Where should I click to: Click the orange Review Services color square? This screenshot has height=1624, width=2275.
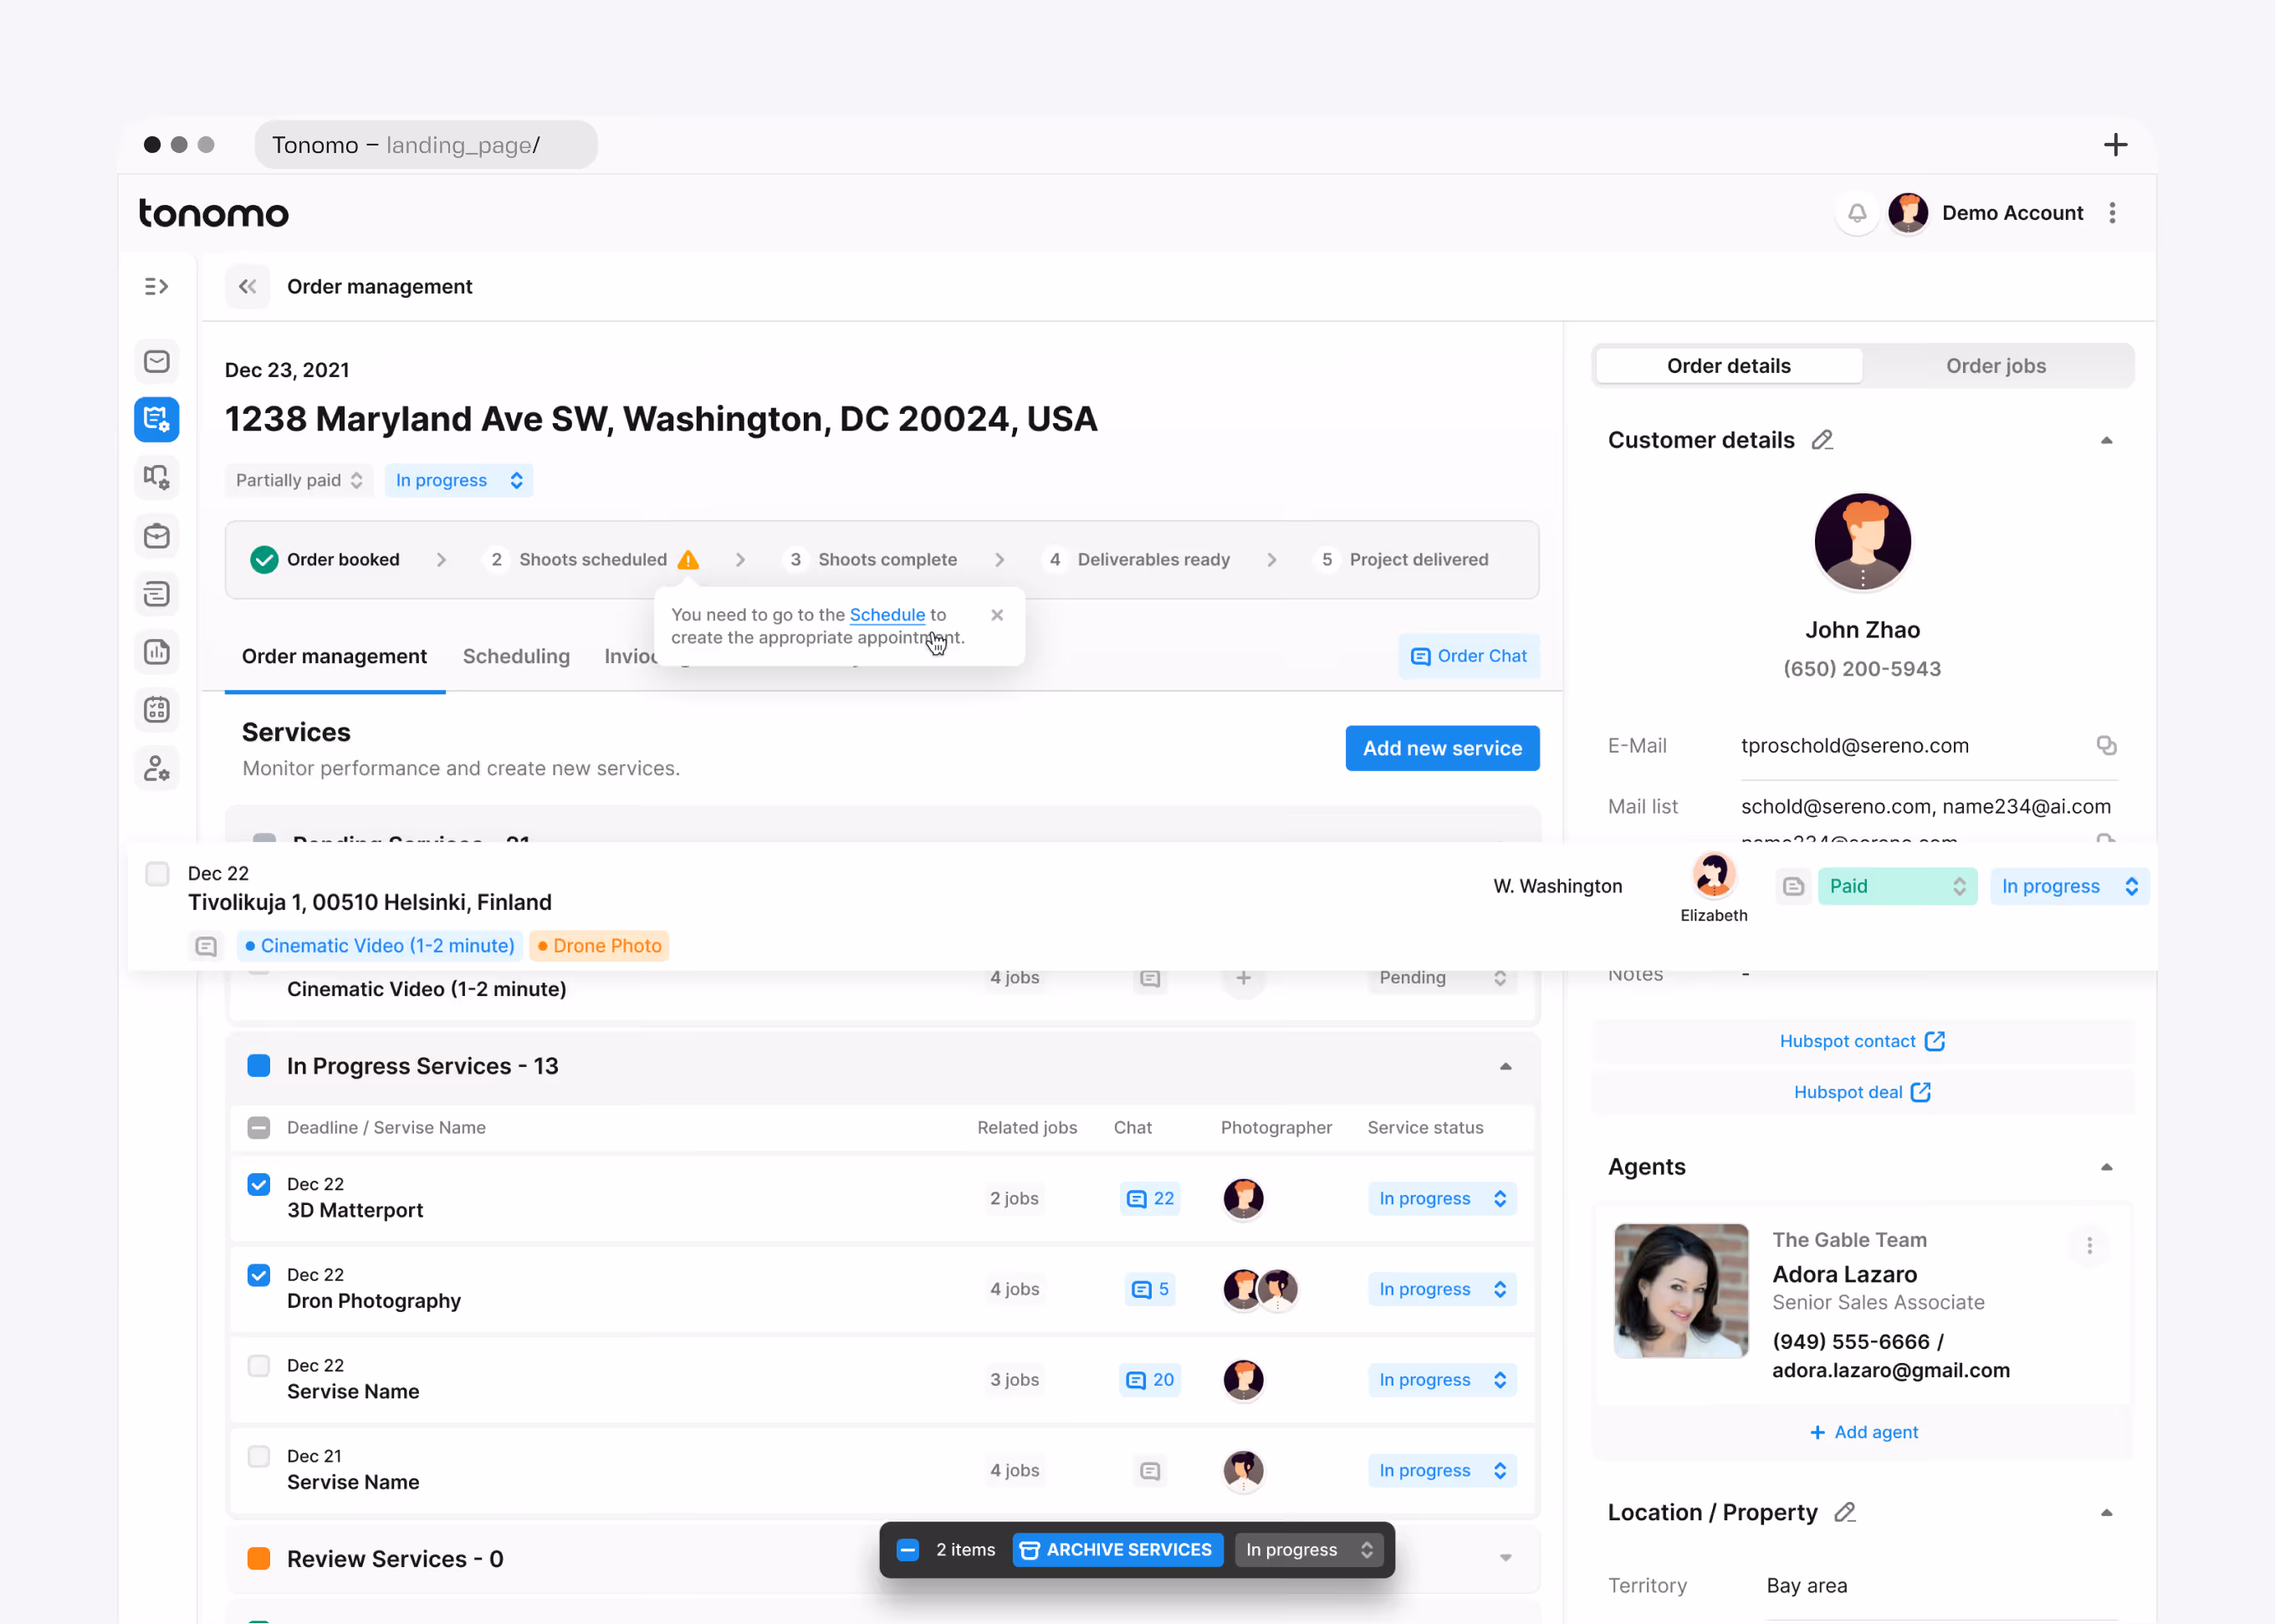(259, 1558)
